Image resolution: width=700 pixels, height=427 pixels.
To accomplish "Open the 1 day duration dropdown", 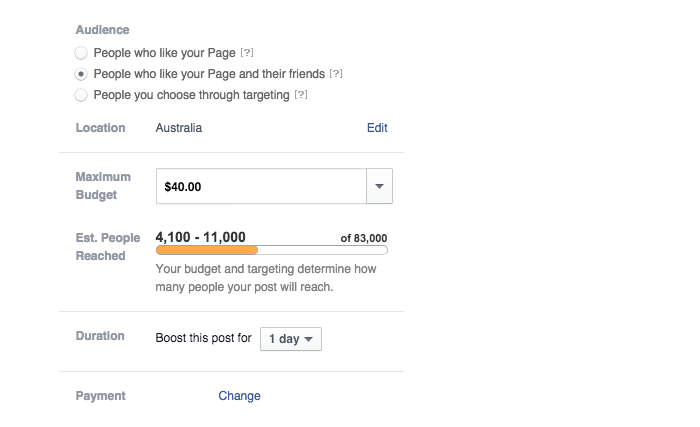I will (291, 339).
